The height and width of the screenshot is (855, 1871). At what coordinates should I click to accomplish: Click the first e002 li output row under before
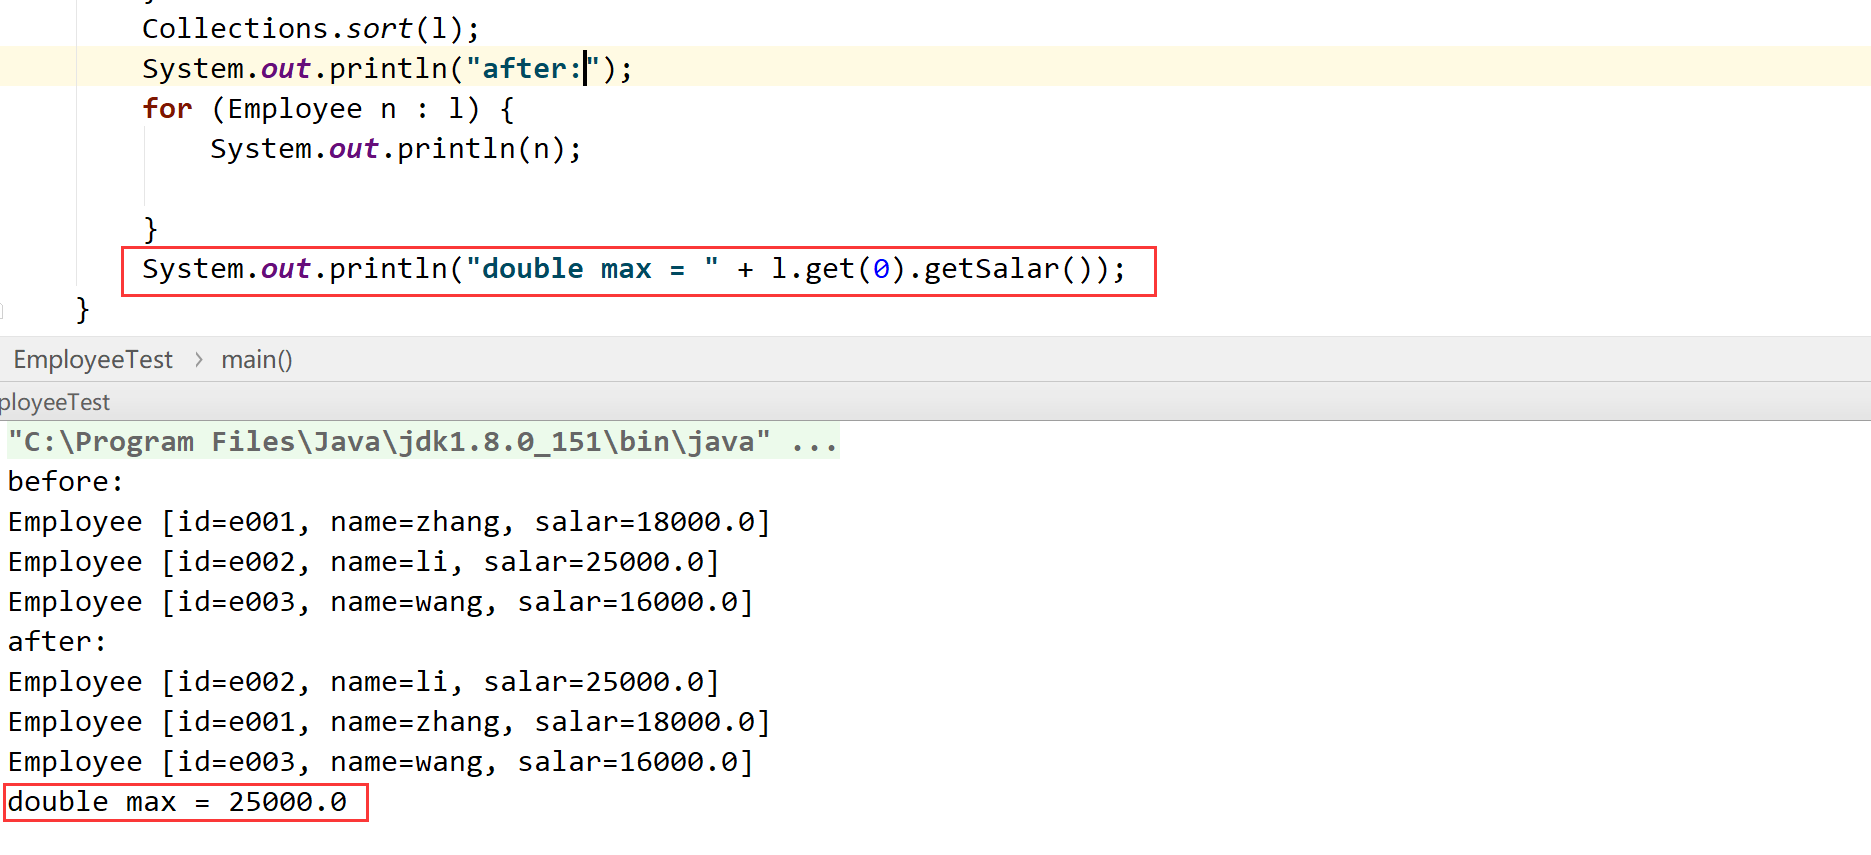coord(364,561)
